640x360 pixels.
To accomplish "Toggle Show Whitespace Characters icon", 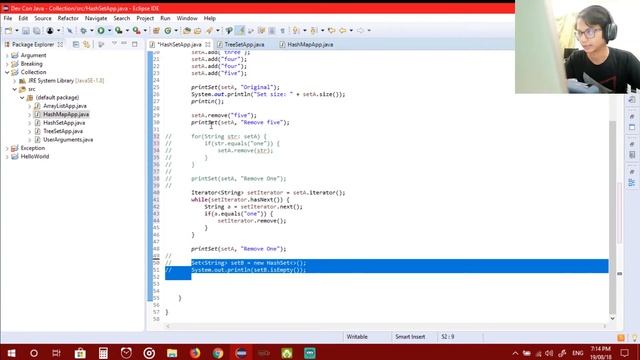I will click(x=282, y=31).
